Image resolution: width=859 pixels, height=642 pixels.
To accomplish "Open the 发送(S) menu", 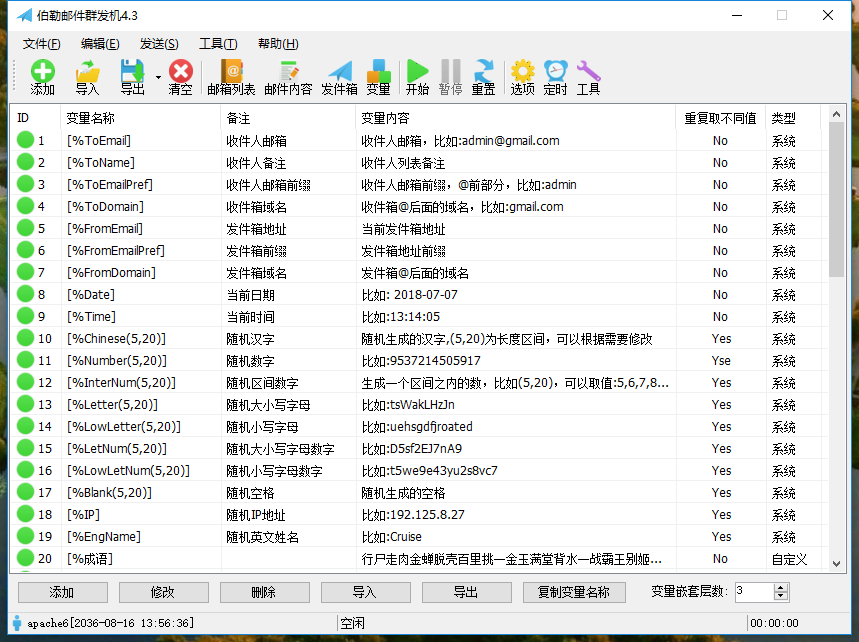I will click(159, 44).
